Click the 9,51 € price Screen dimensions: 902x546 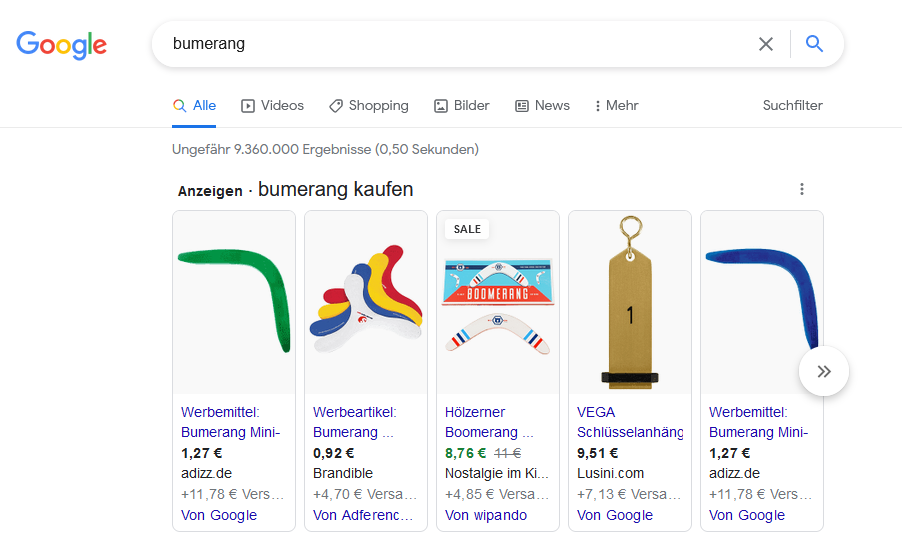point(598,453)
